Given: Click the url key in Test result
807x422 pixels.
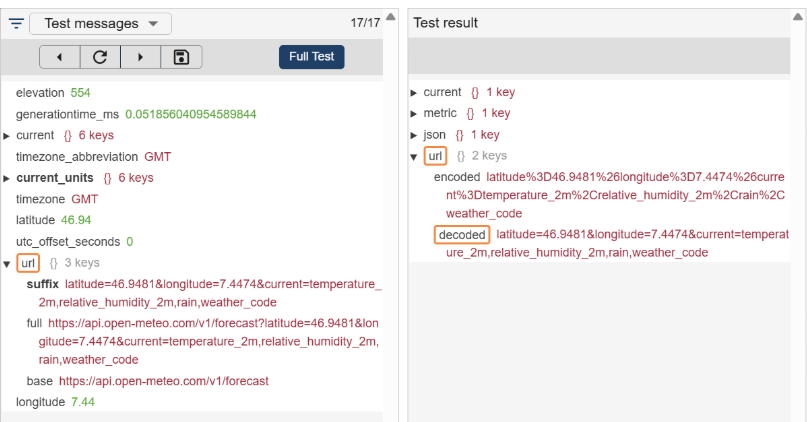Looking at the screenshot, I should pyautogui.click(x=435, y=156).
